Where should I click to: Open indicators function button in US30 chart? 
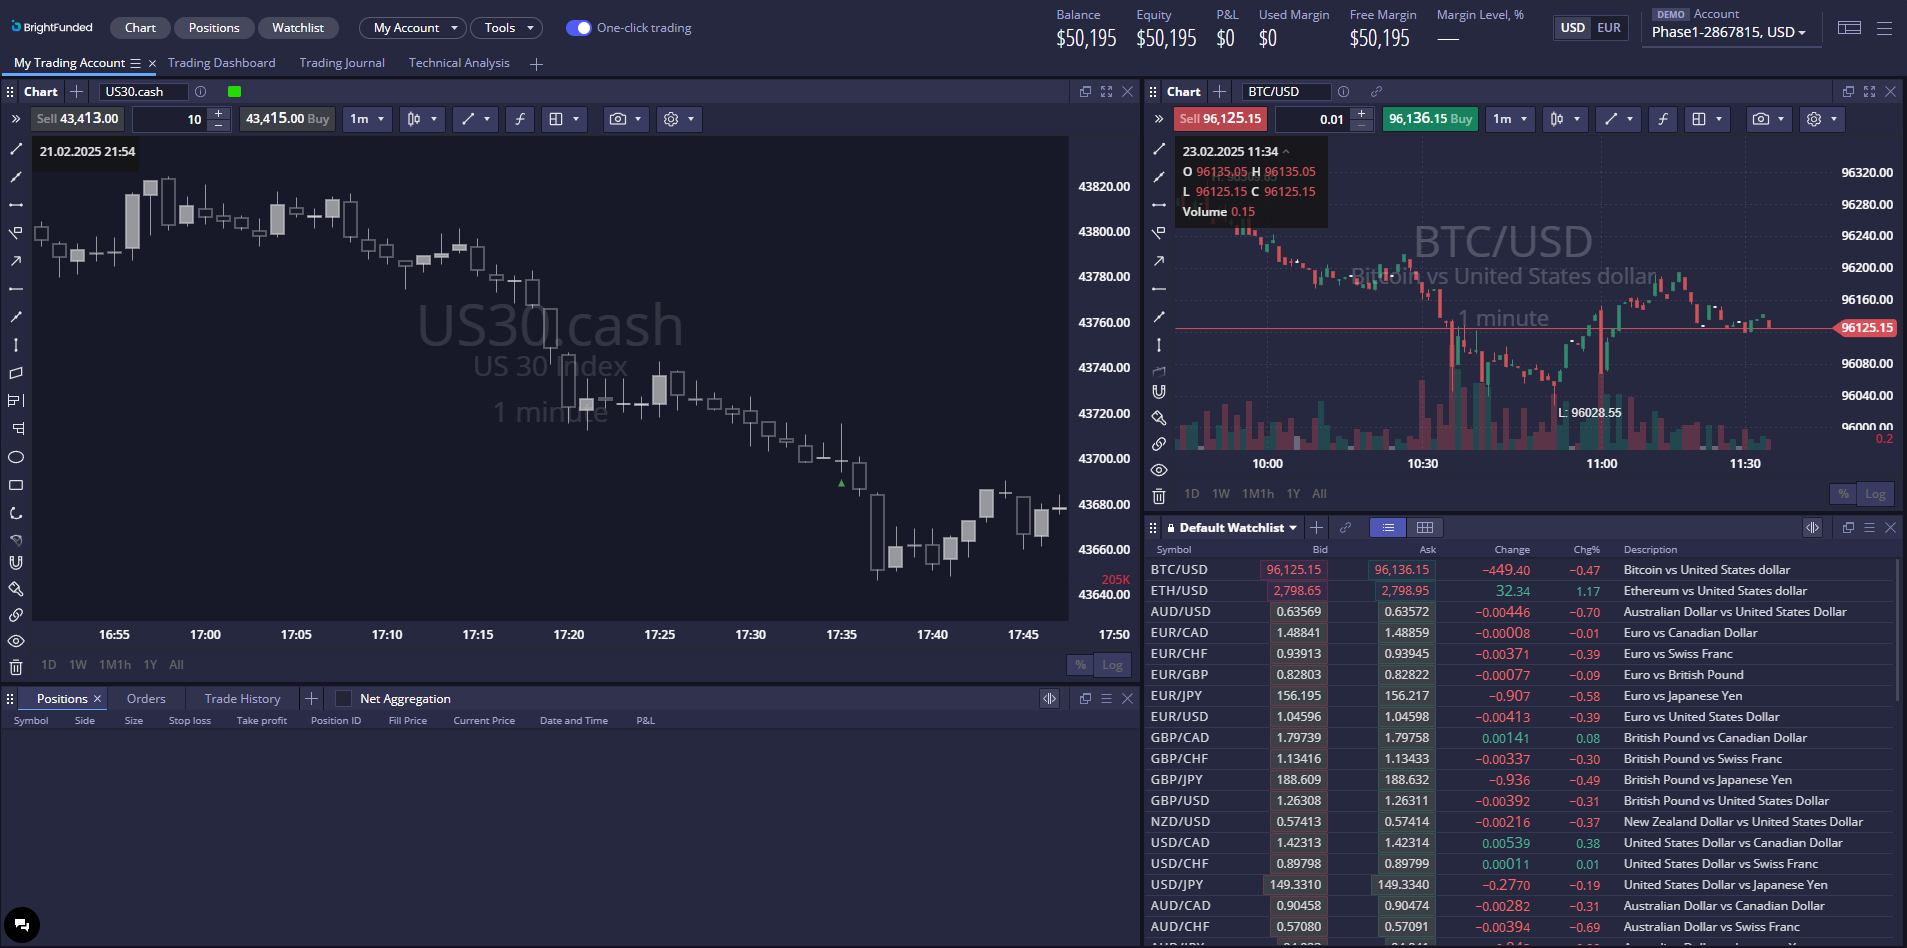pyautogui.click(x=520, y=119)
